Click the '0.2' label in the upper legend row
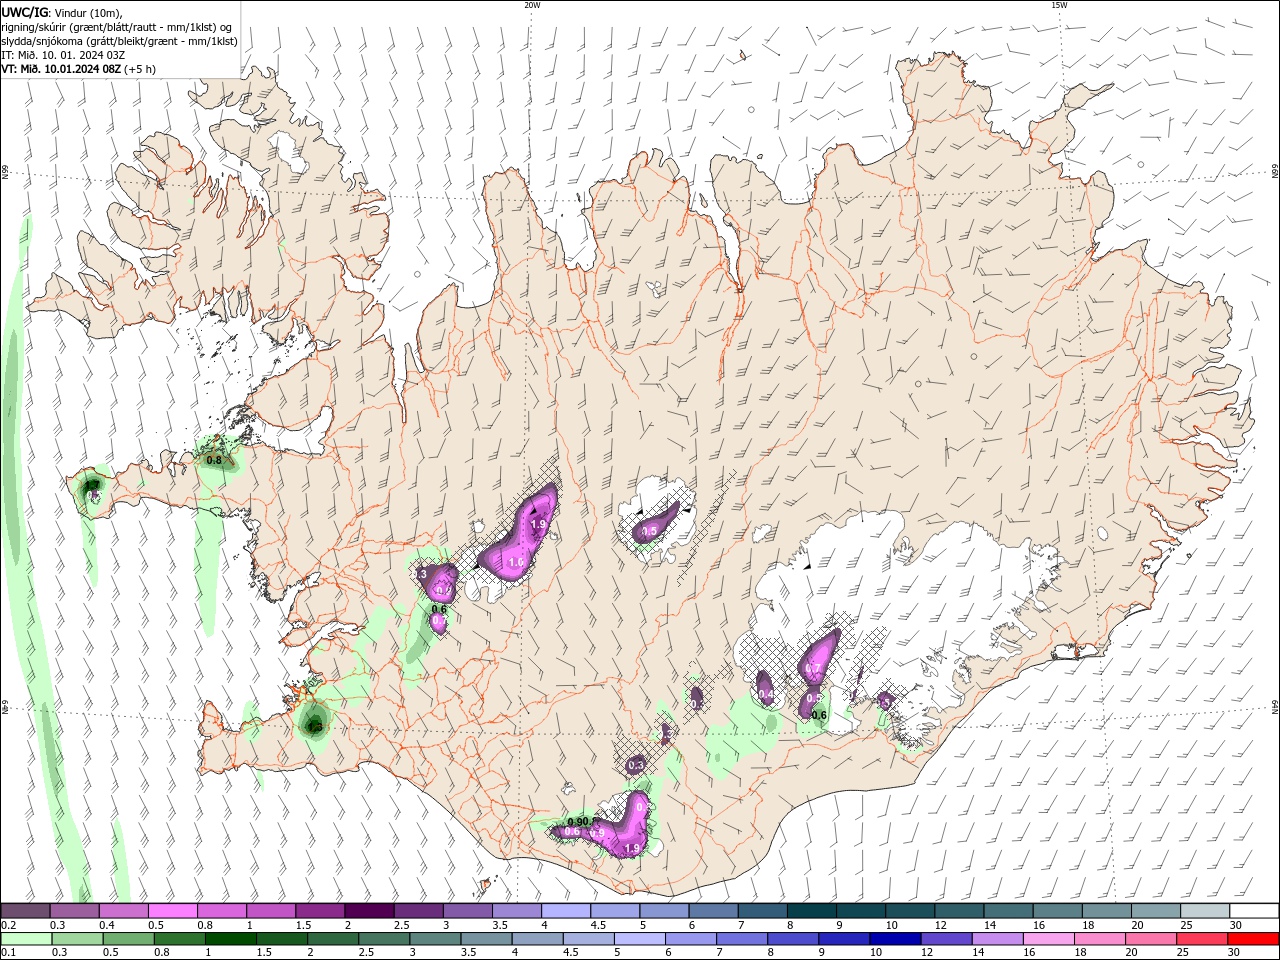Viewport: 1280px width, 960px height. point(8,925)
